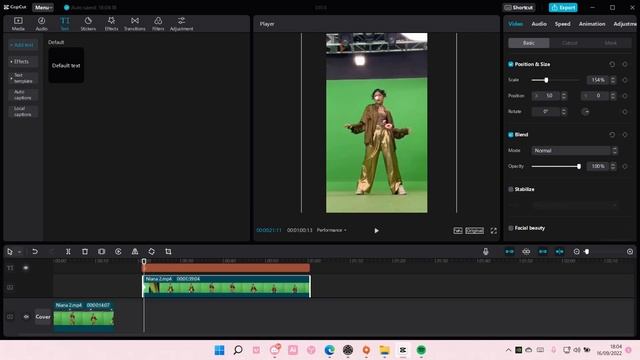Open the Filters panel
This screenshot has width=640, height=360.
(158, 24)
